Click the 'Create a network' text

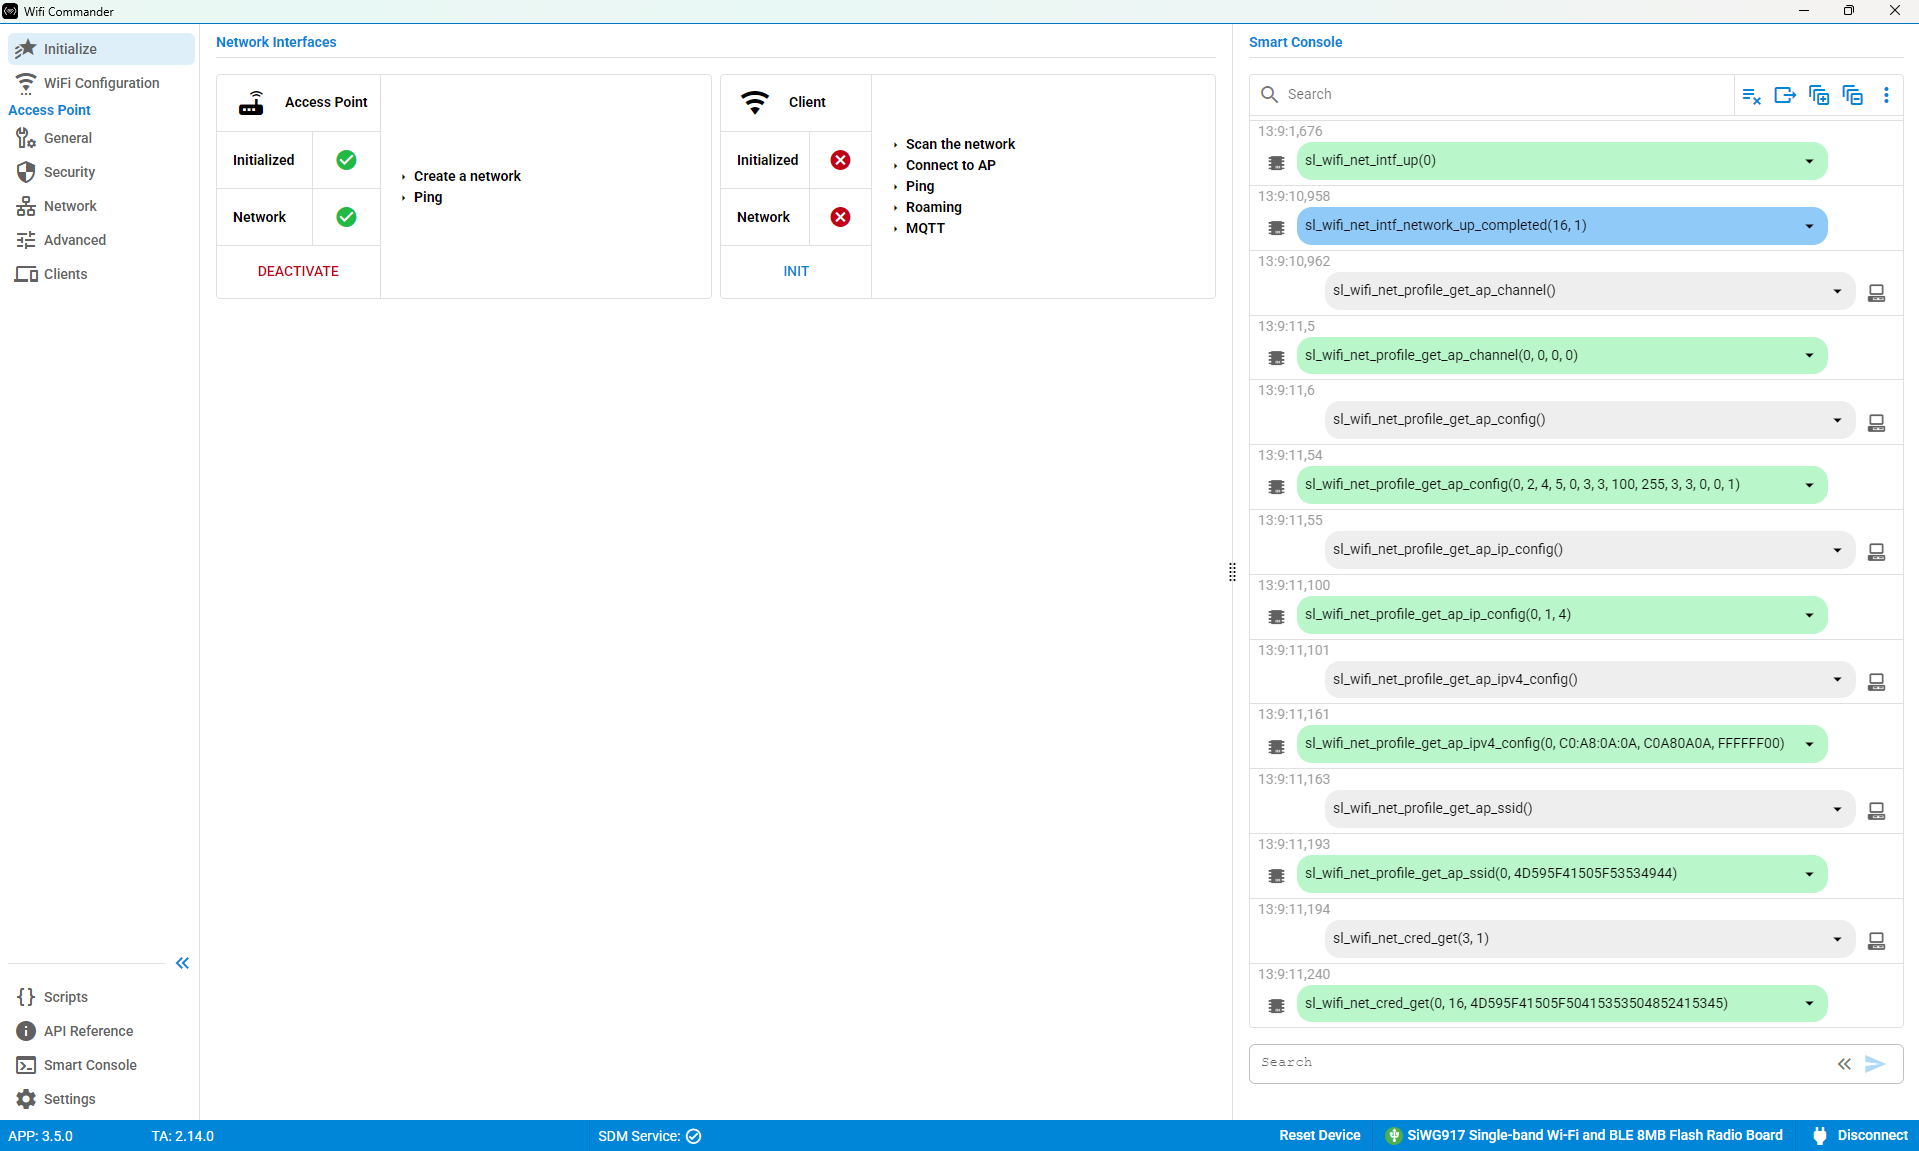tap(467, 176)
